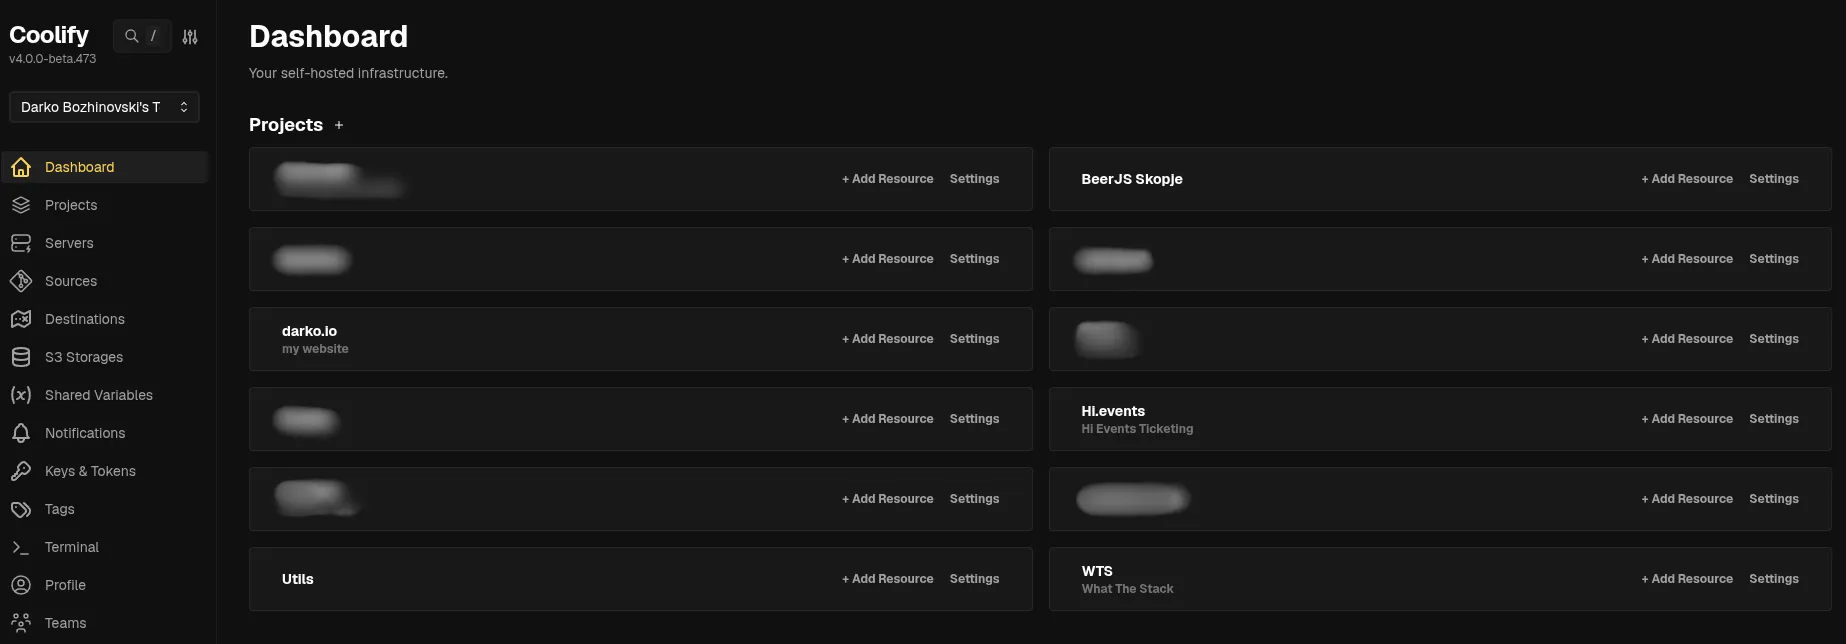Image resolution: width=1846 pixels, height=644 pixels.
Task: Open the Darko Bozhinovski's Team selector
Action: pos(104,107)
